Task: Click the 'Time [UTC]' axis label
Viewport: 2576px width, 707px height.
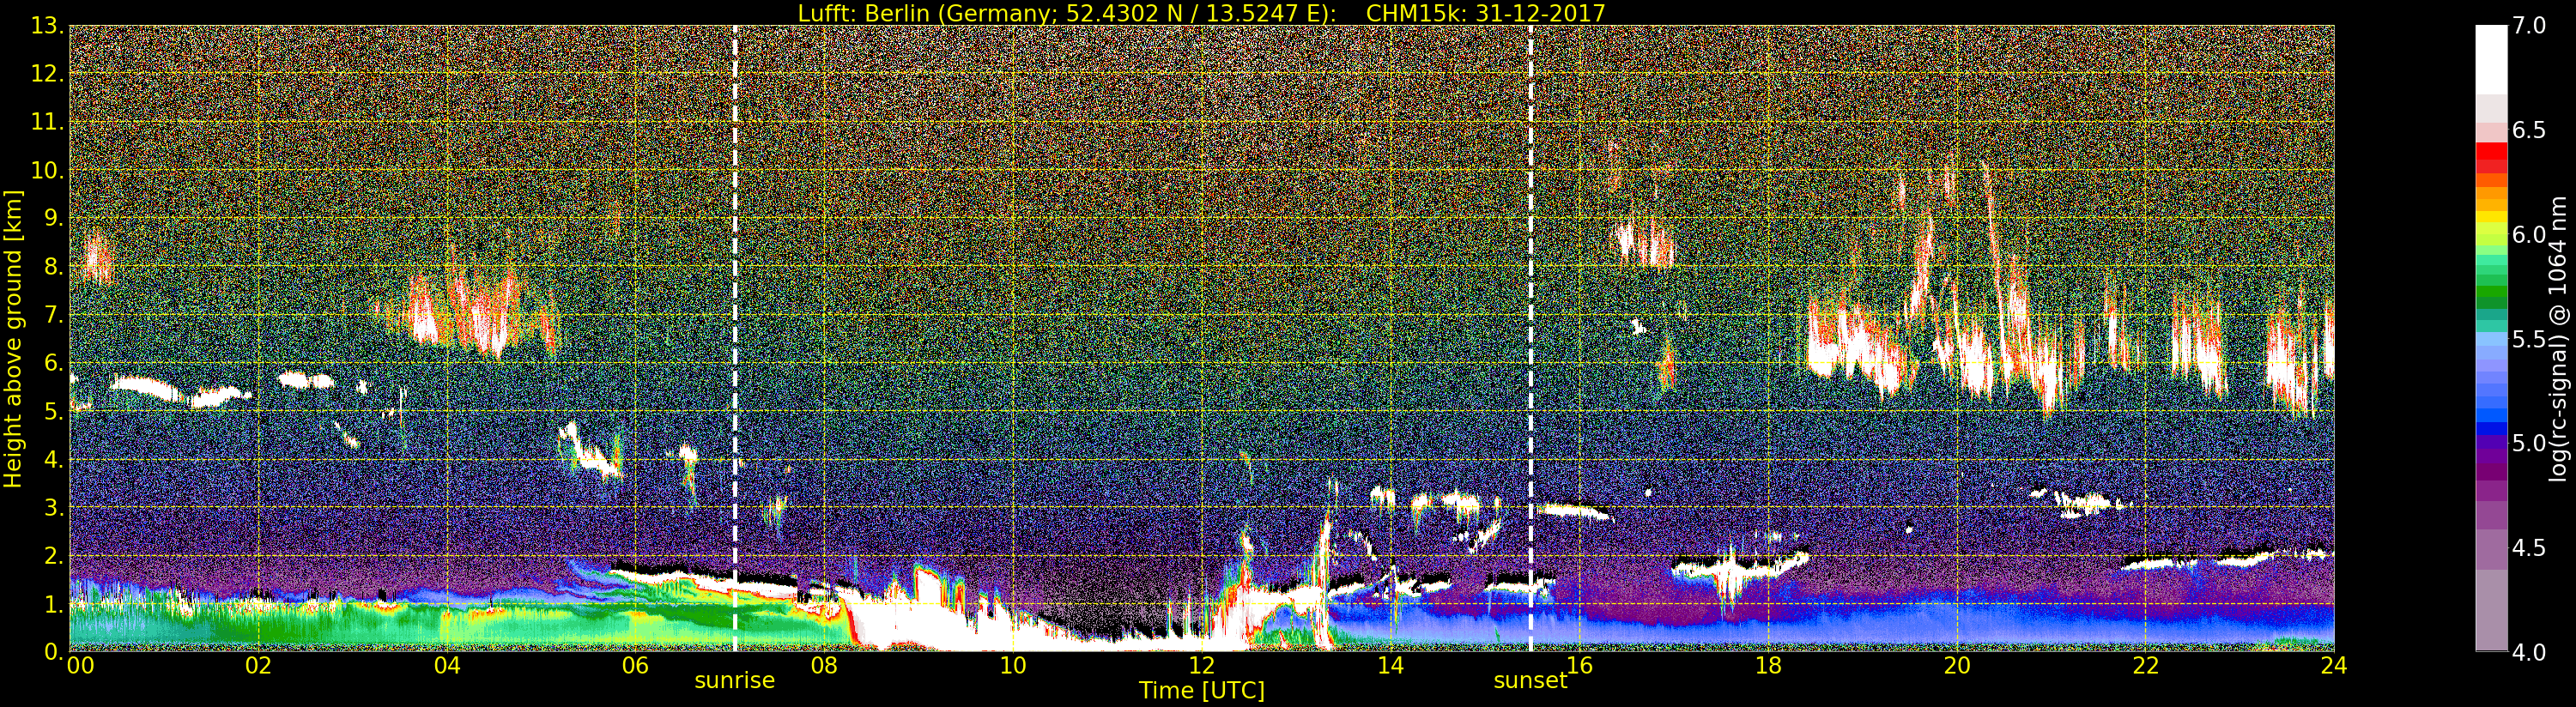Action: click(x=1201, y=691)
